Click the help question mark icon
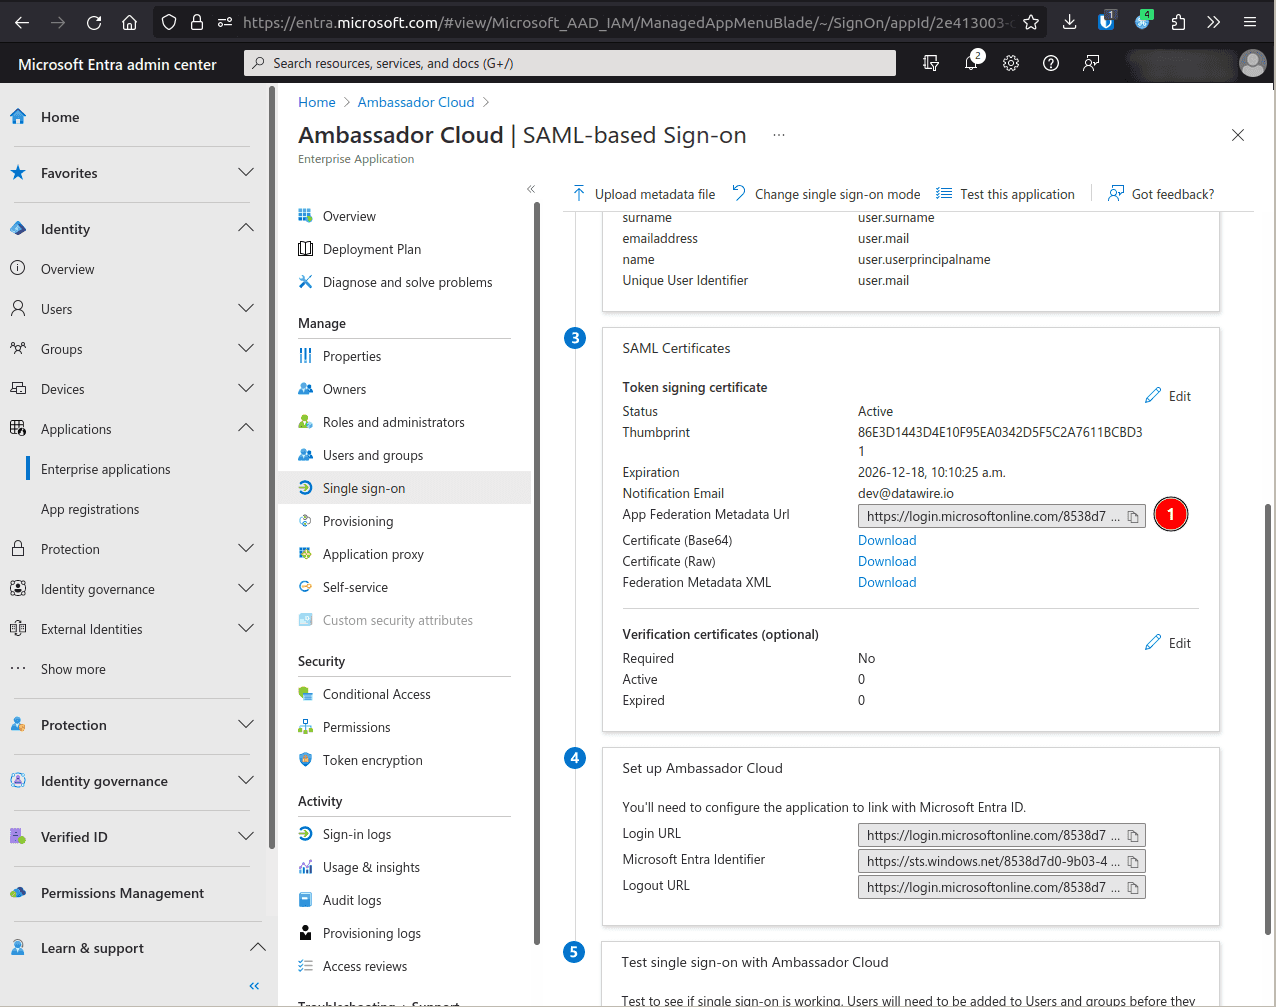Image resolution: width=1276 pixels, height=1007 pixels. pyautogui.click(x=1051, y=63)
